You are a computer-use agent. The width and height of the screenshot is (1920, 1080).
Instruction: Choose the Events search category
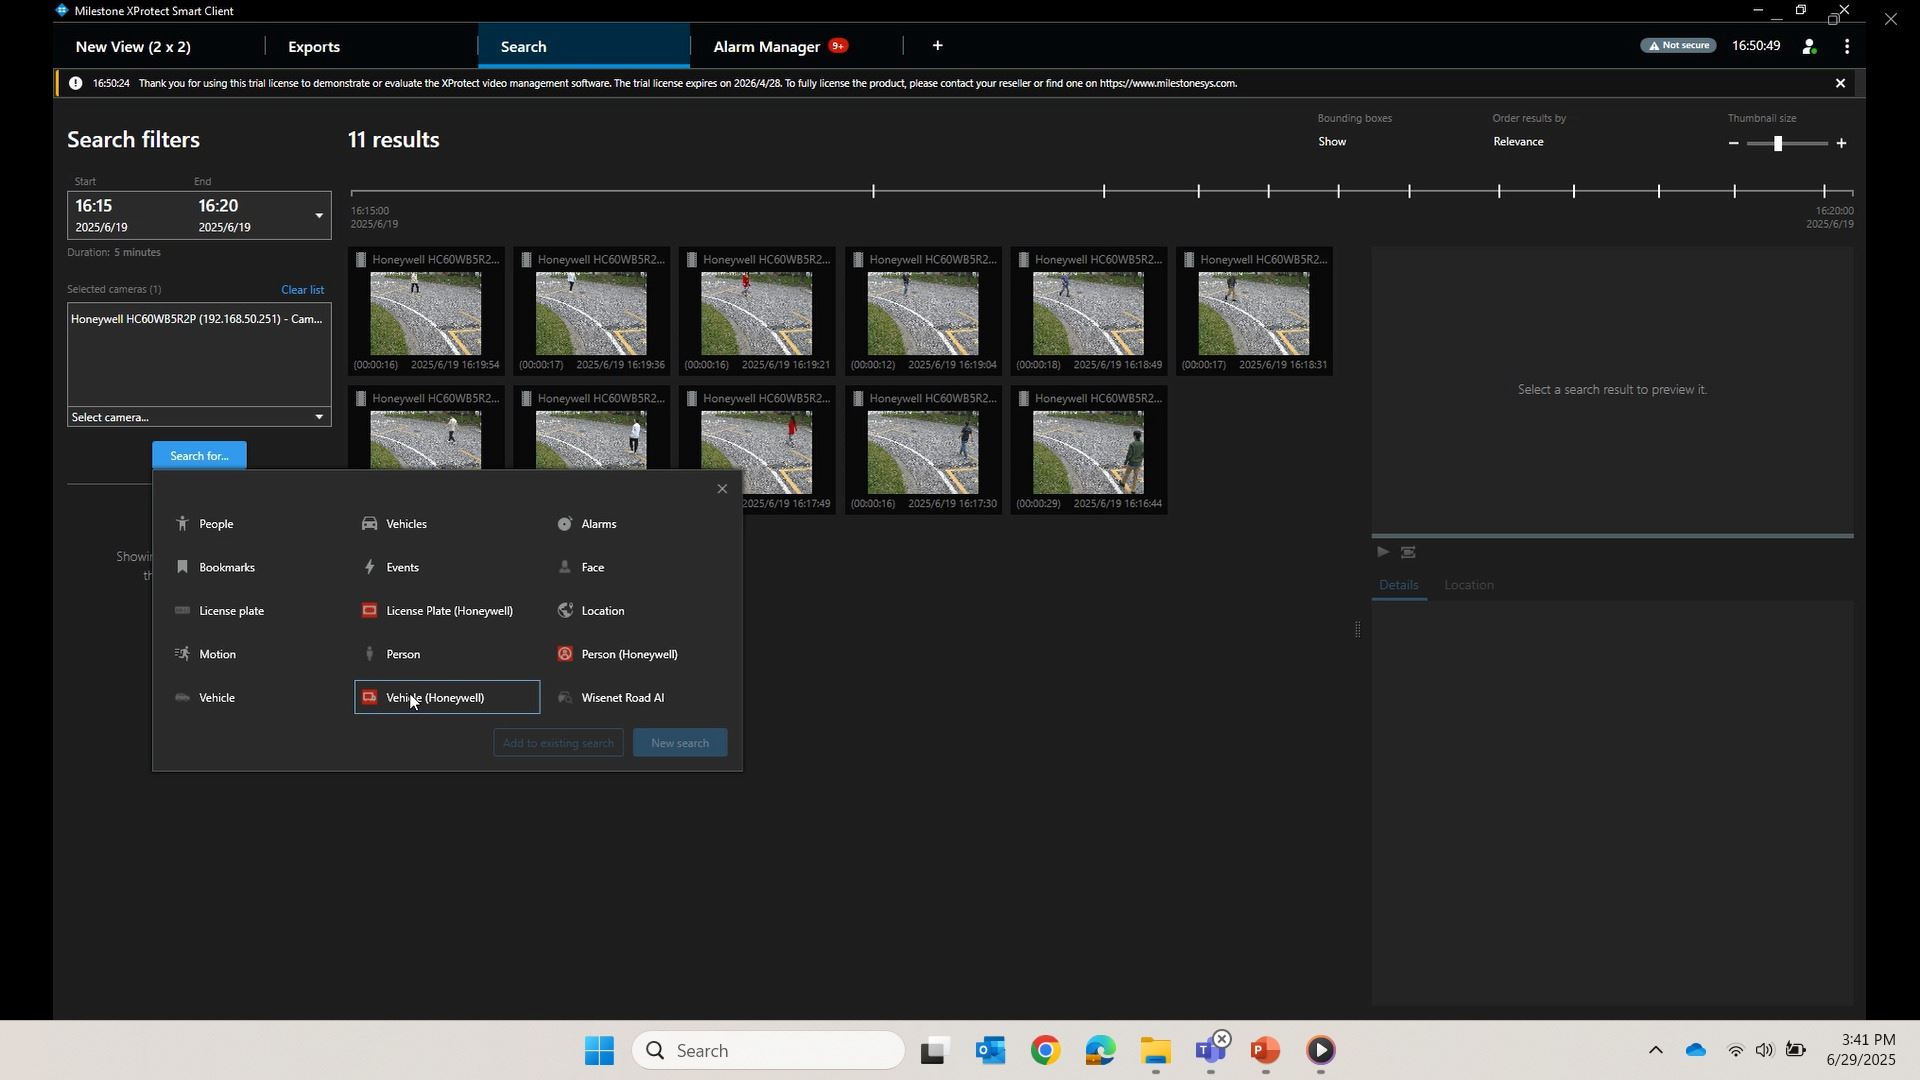tap(391, 567)
